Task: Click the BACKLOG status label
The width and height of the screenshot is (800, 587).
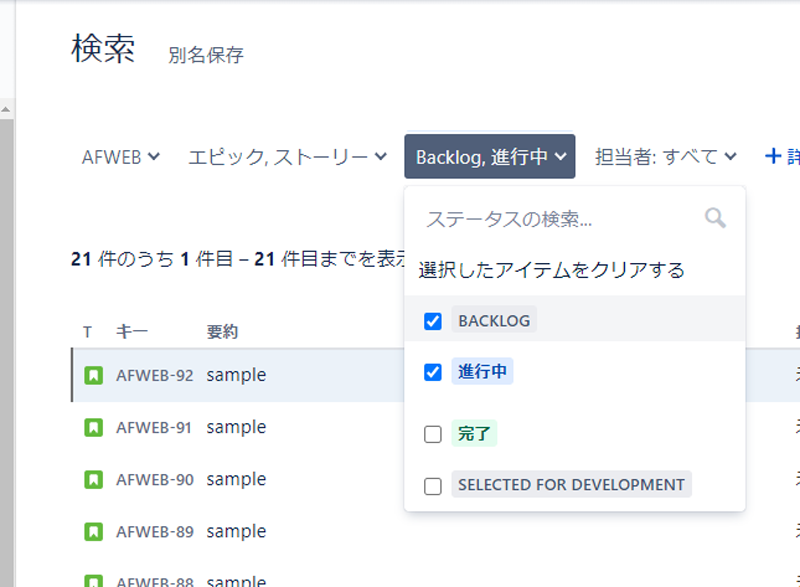Action: [x=494, y=320]
